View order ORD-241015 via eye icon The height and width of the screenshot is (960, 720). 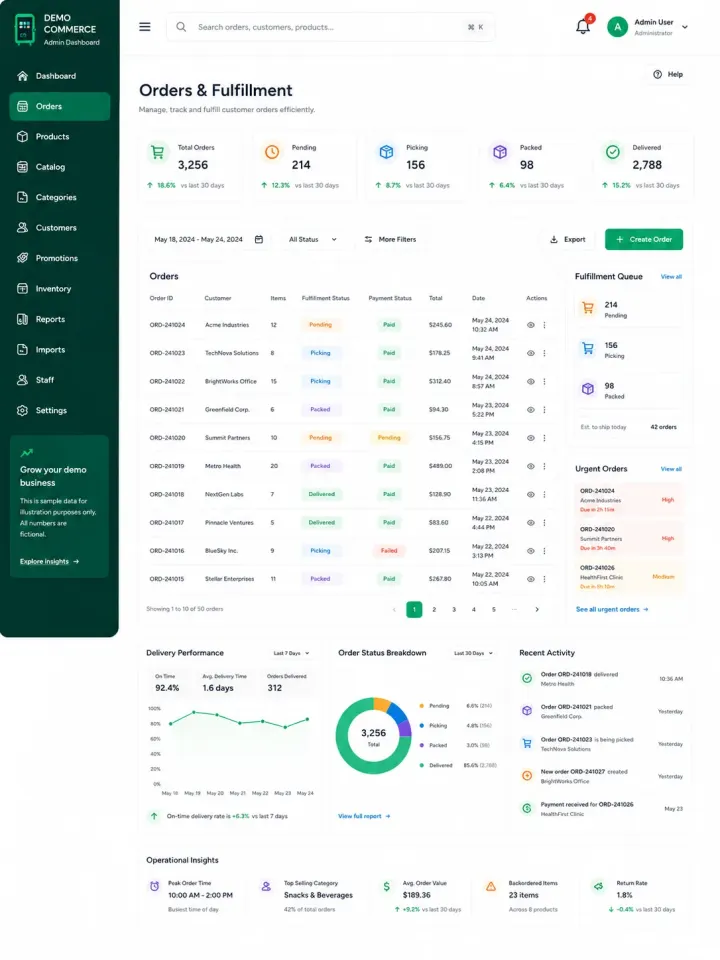(x=531, y=579)
